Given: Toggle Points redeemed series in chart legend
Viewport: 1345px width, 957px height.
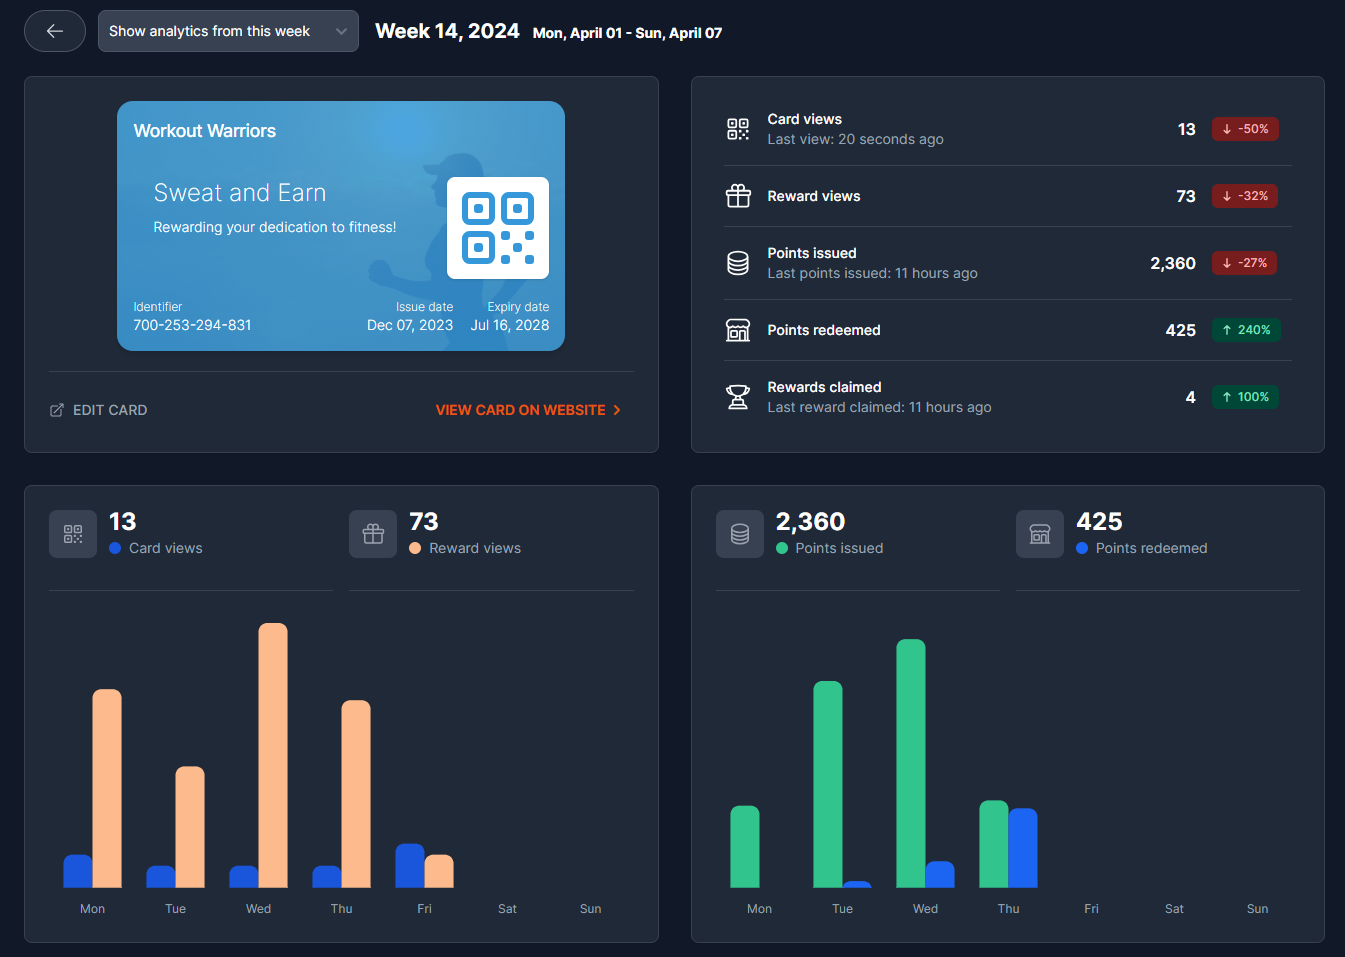Looking at the screenshot, I should click(x=1142, y=548).
